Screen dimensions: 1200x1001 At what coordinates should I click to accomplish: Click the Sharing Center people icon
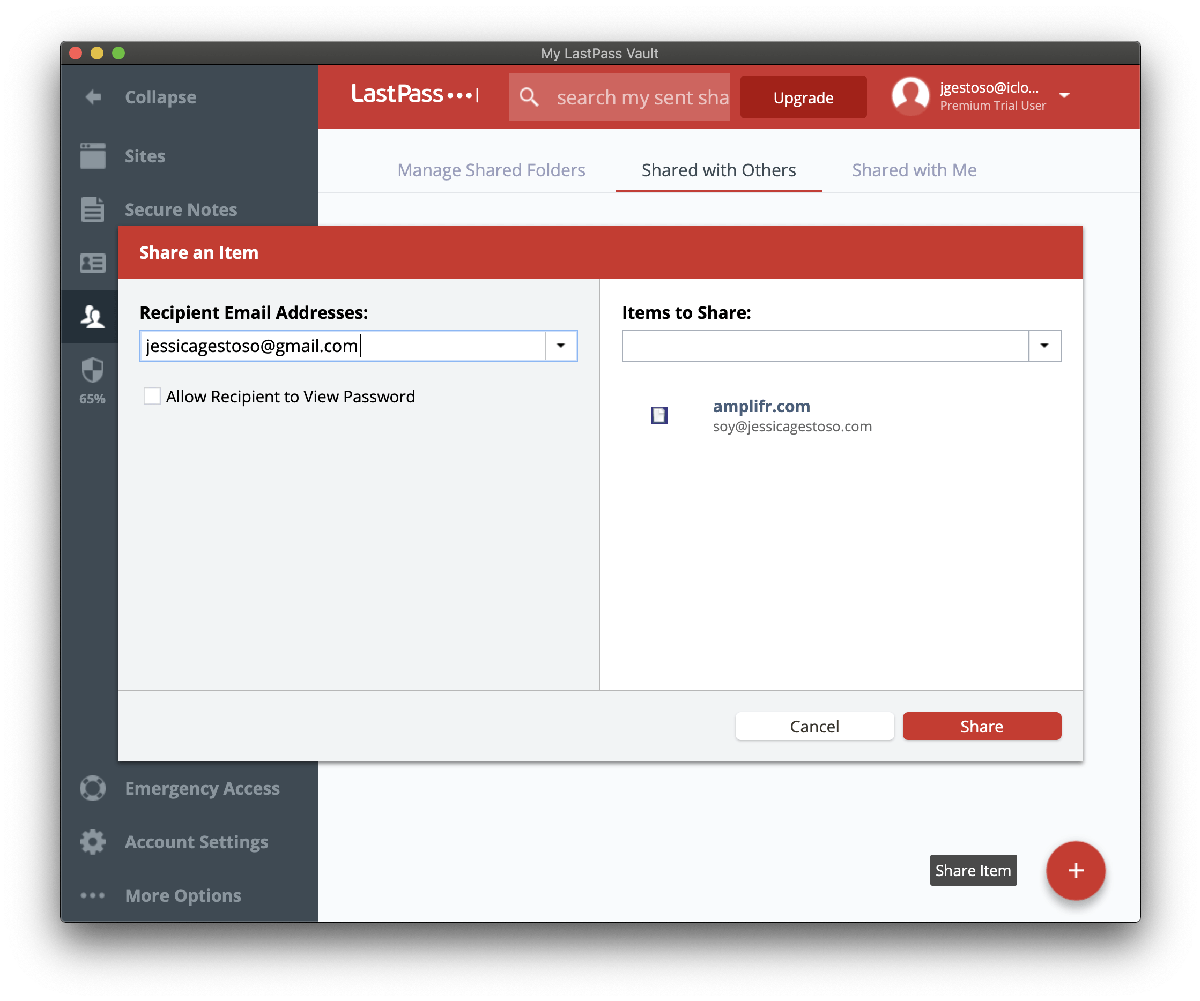92,316
